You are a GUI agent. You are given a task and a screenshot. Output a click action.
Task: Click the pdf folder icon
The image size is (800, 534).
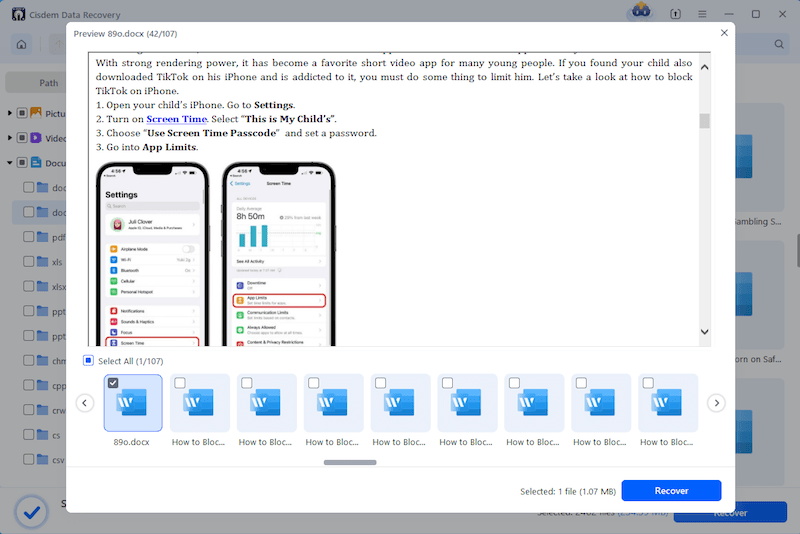(43, 237)
